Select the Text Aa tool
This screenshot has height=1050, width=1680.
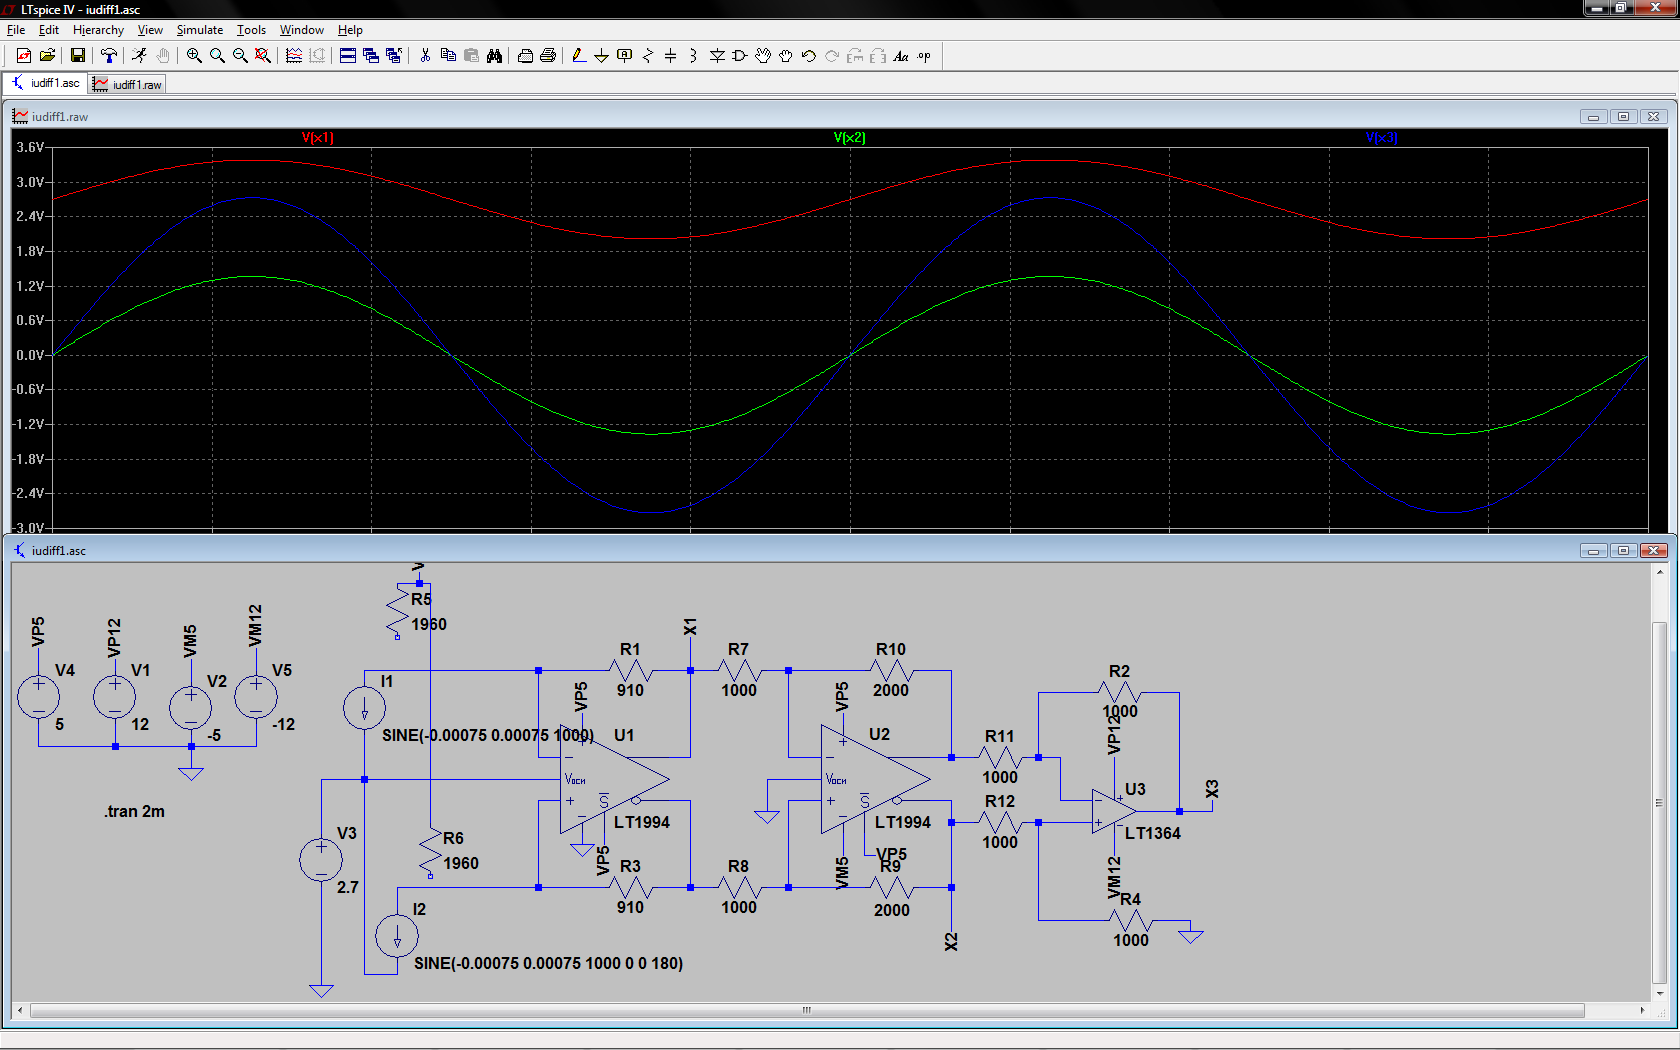coord(901,56)
